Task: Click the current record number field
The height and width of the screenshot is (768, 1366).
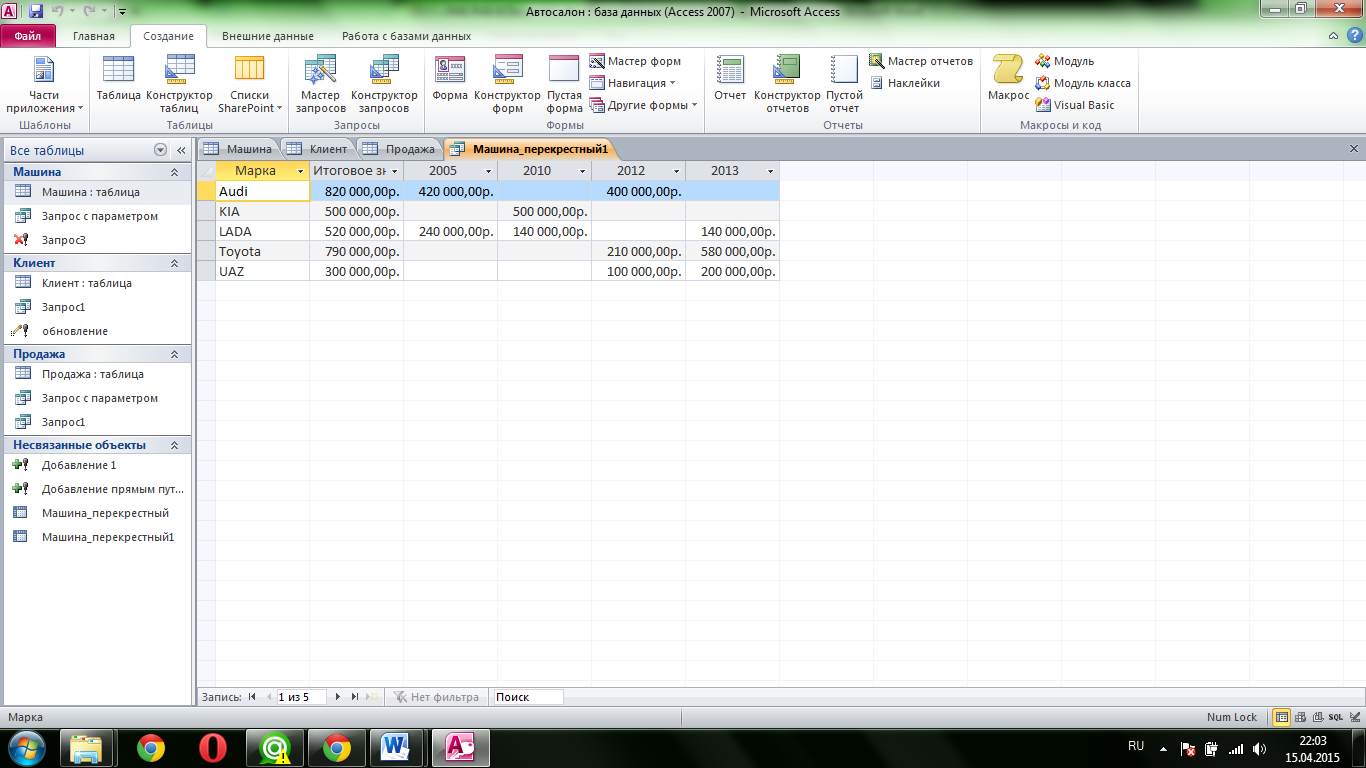Action: (300, 697)
